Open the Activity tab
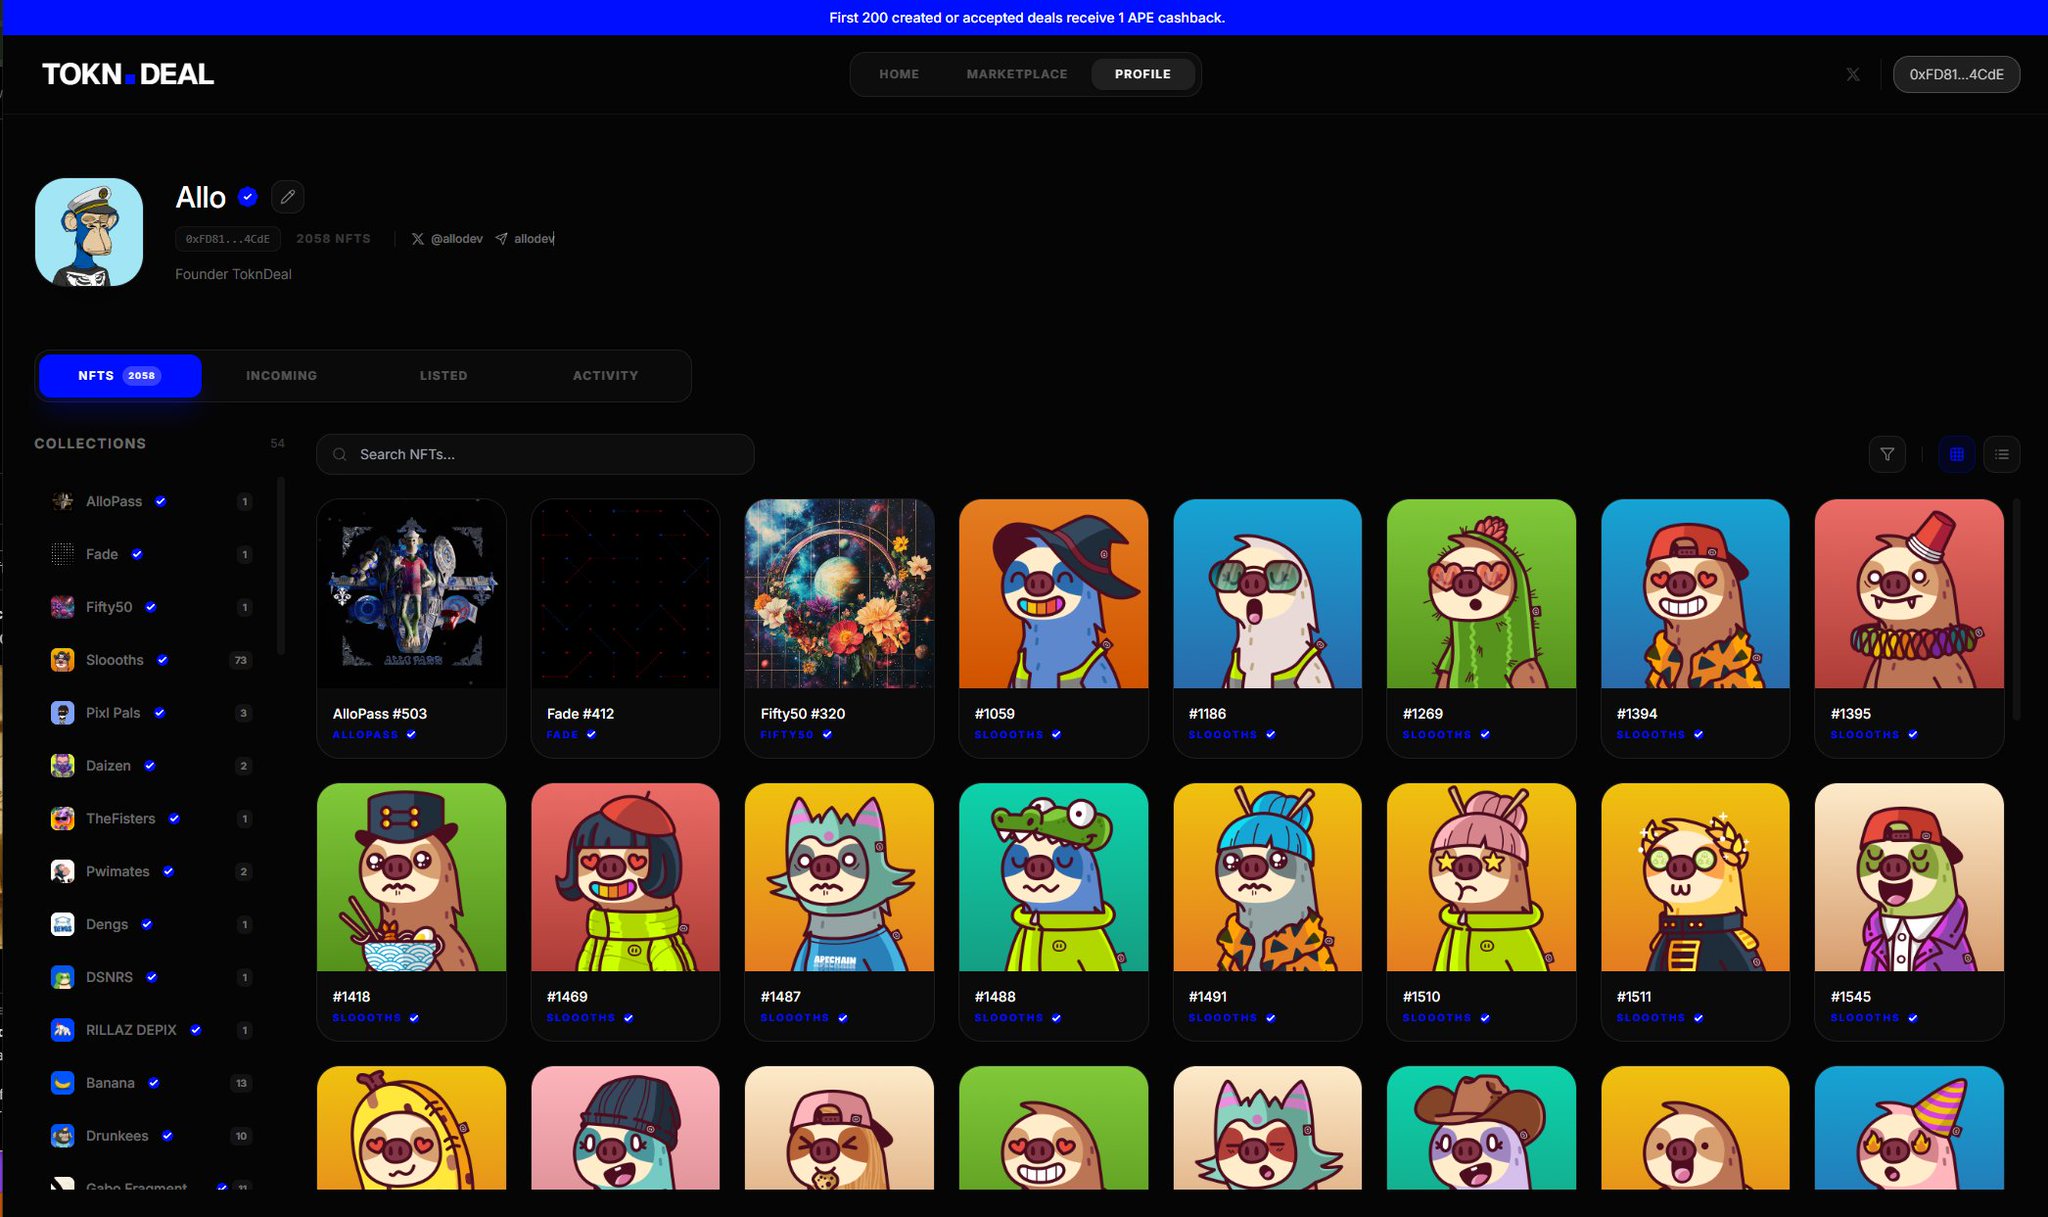Screen dimensions: 2048x1217 tap(605, 376)
